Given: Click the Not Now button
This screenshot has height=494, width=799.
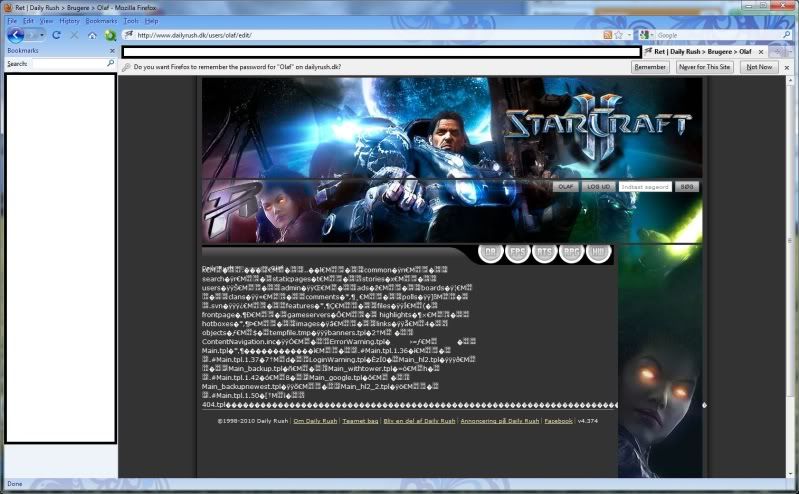Looking at the screenshot, I should point(759,67).
